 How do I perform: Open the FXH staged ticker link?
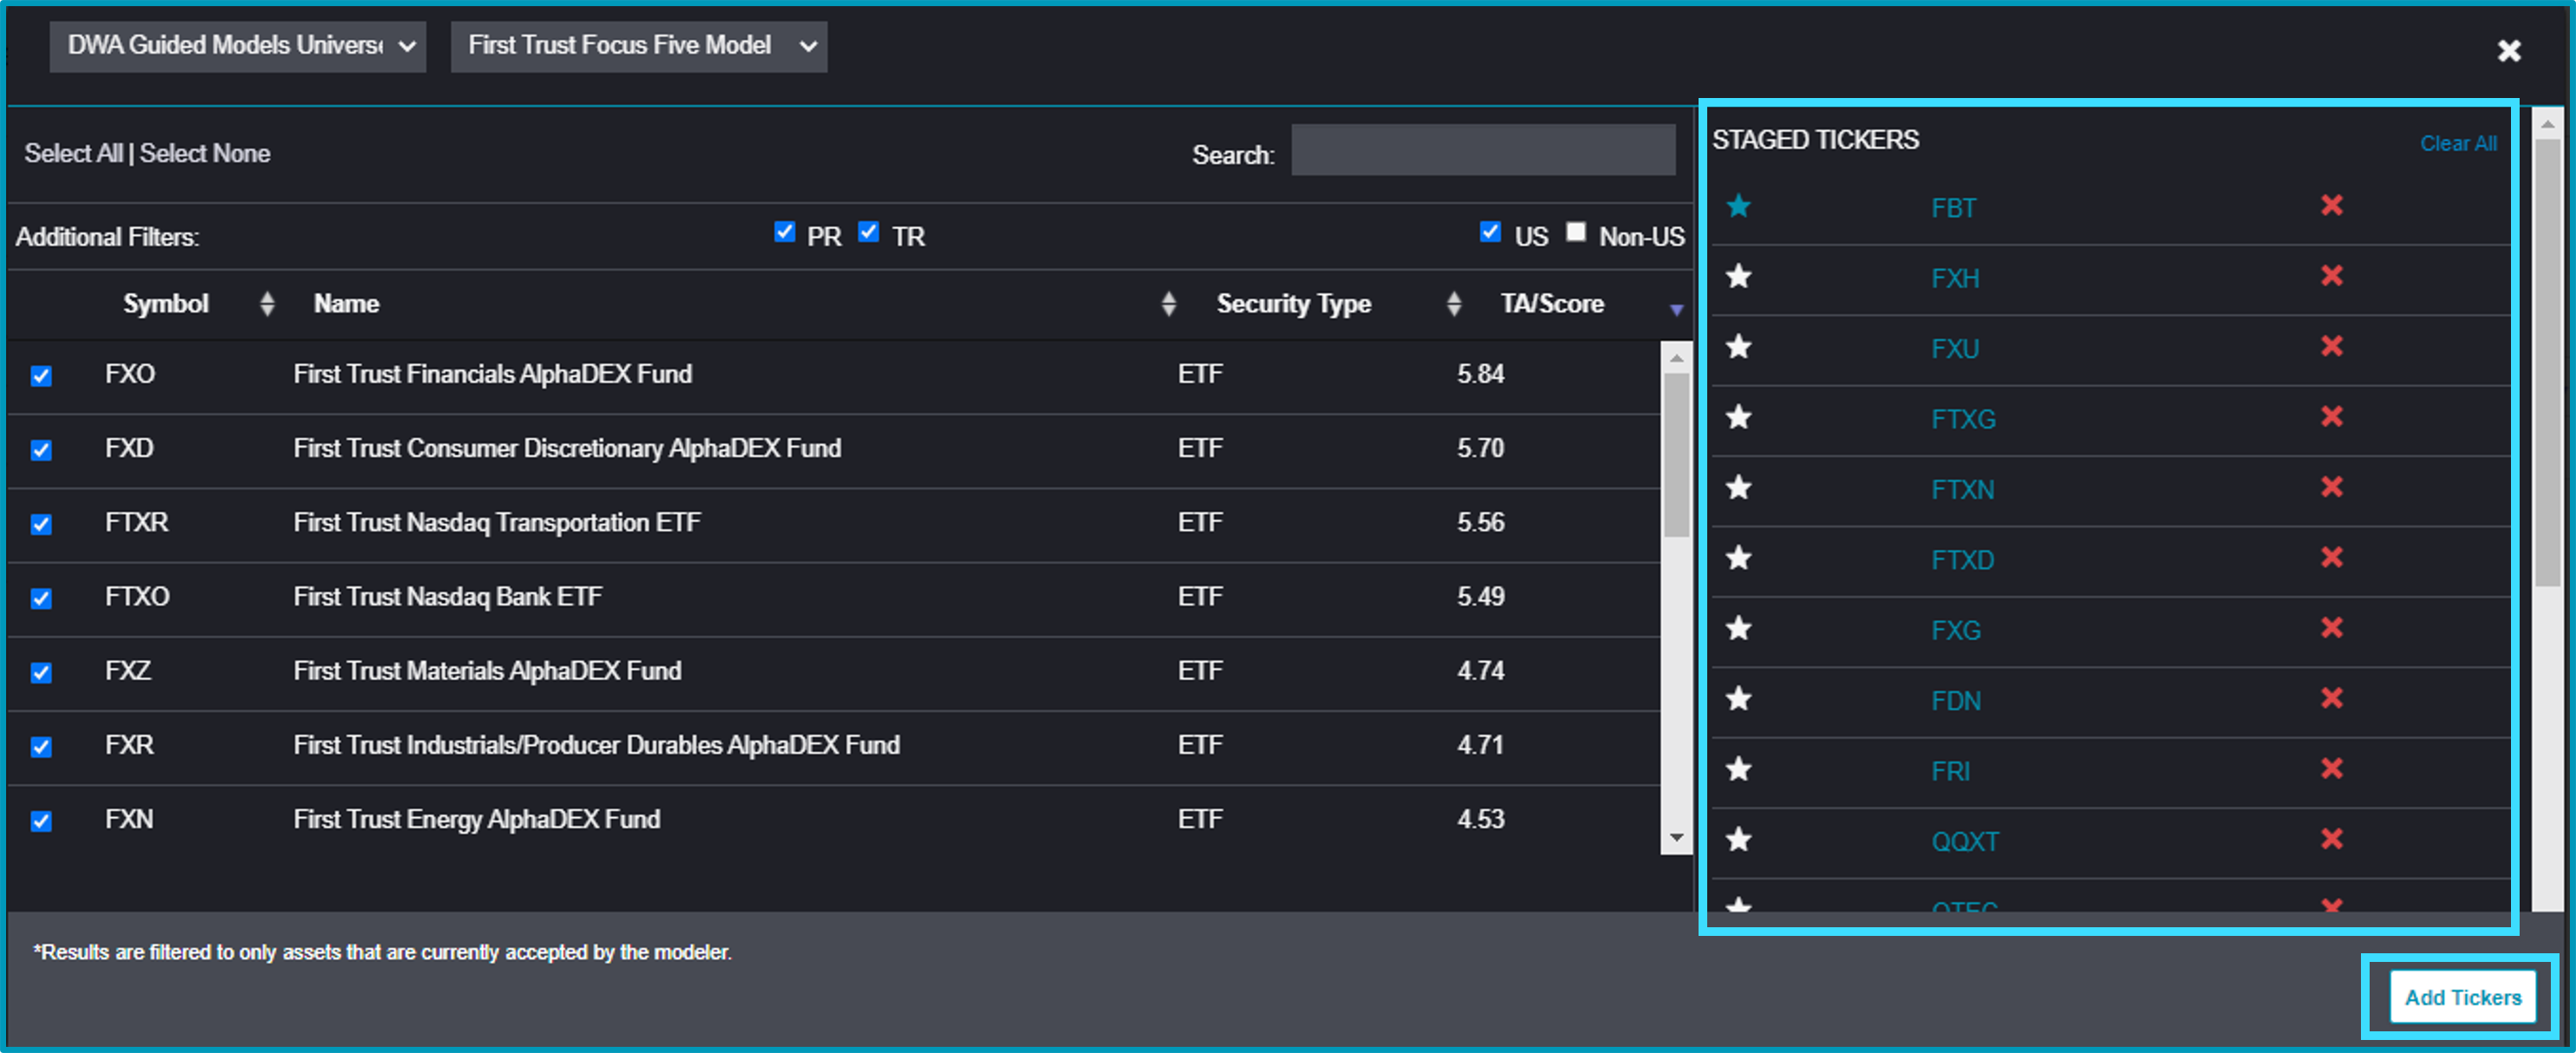pyautogui.click(x=1955, y=278)
